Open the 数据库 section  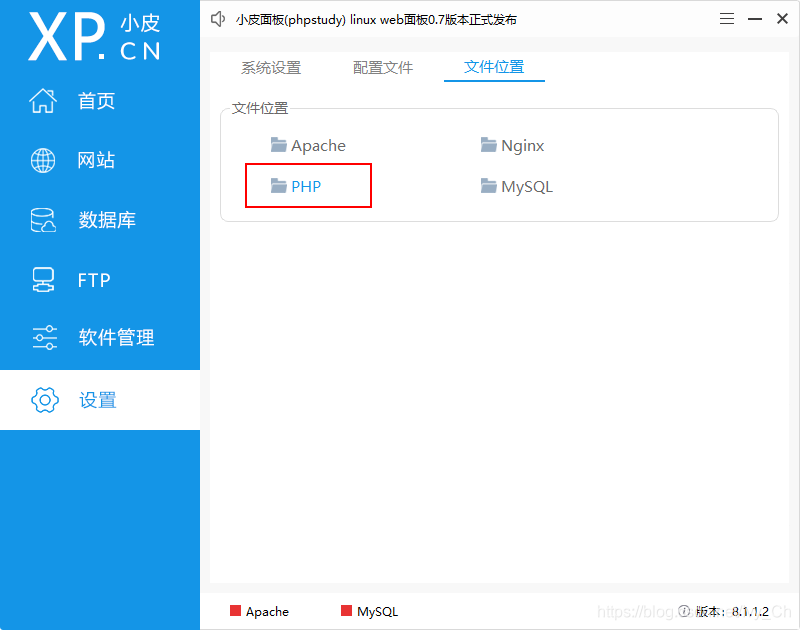(x=107, y=220)
